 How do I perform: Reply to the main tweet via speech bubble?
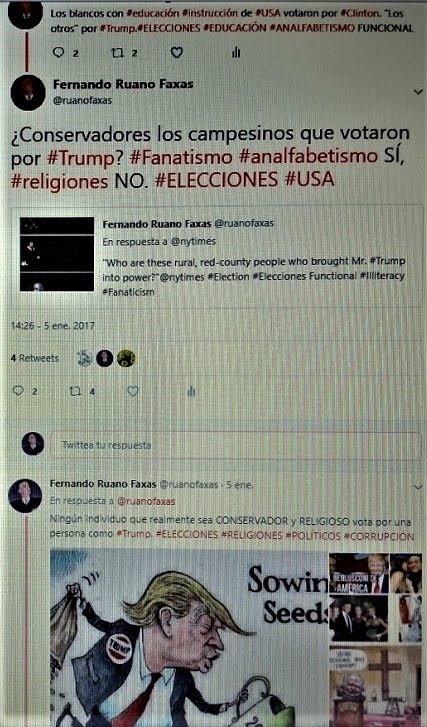18,391
